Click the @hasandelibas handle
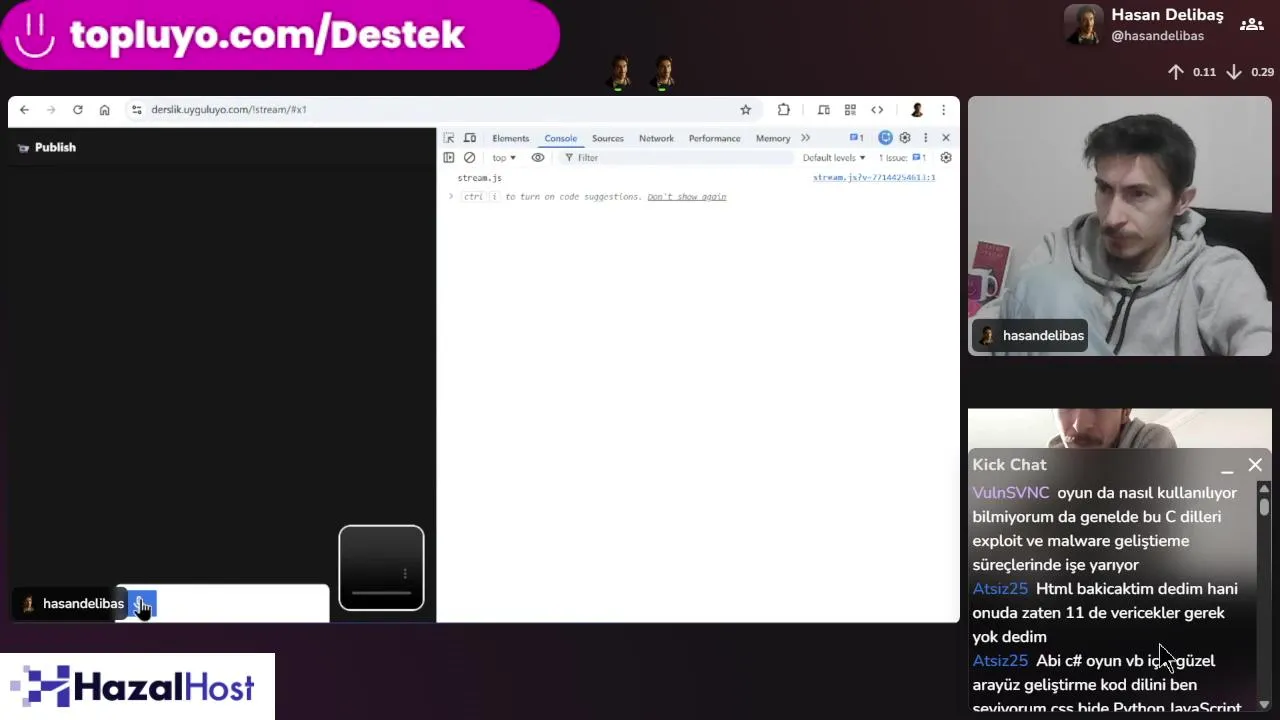The height and width of the screenshot is (720, 1280). click(x=1157, y=36)
